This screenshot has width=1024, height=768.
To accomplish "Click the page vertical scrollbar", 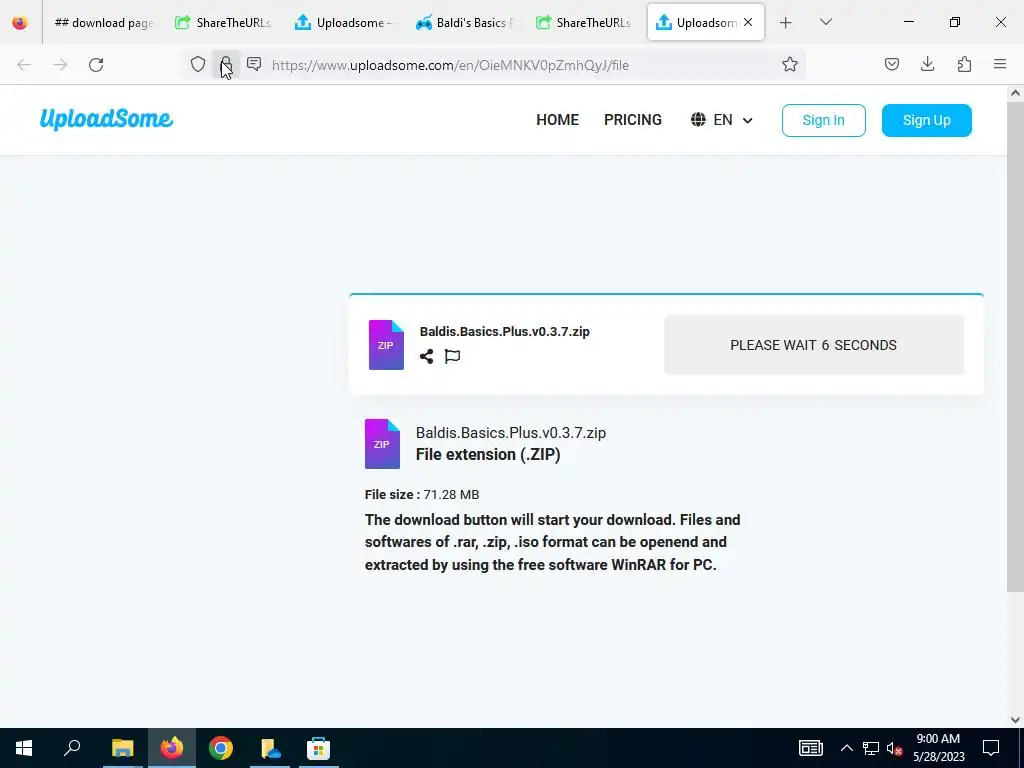I will pyautogui.click(x=1015, y=346).
